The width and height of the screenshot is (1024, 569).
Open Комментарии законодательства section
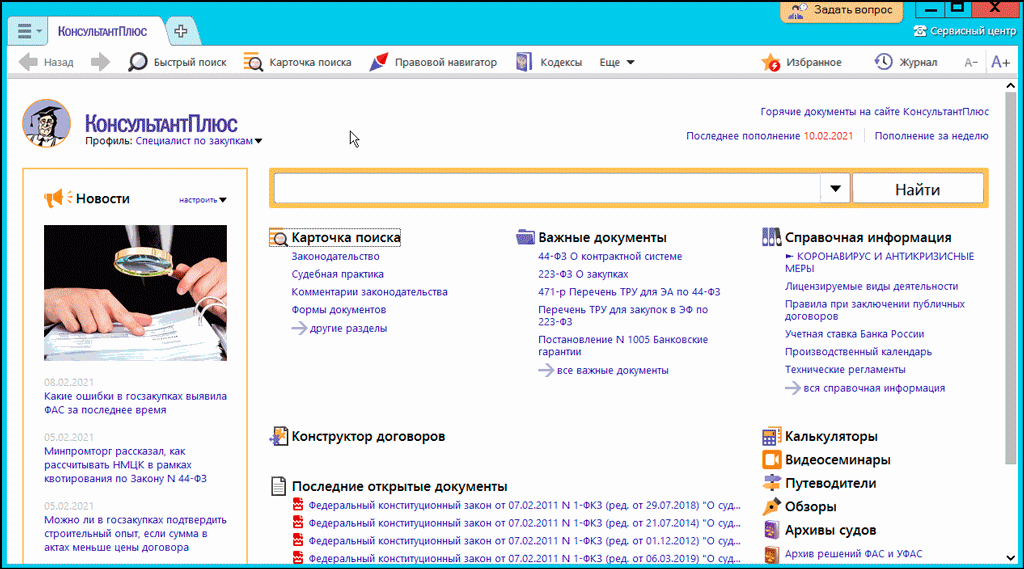tap(369, 291)
